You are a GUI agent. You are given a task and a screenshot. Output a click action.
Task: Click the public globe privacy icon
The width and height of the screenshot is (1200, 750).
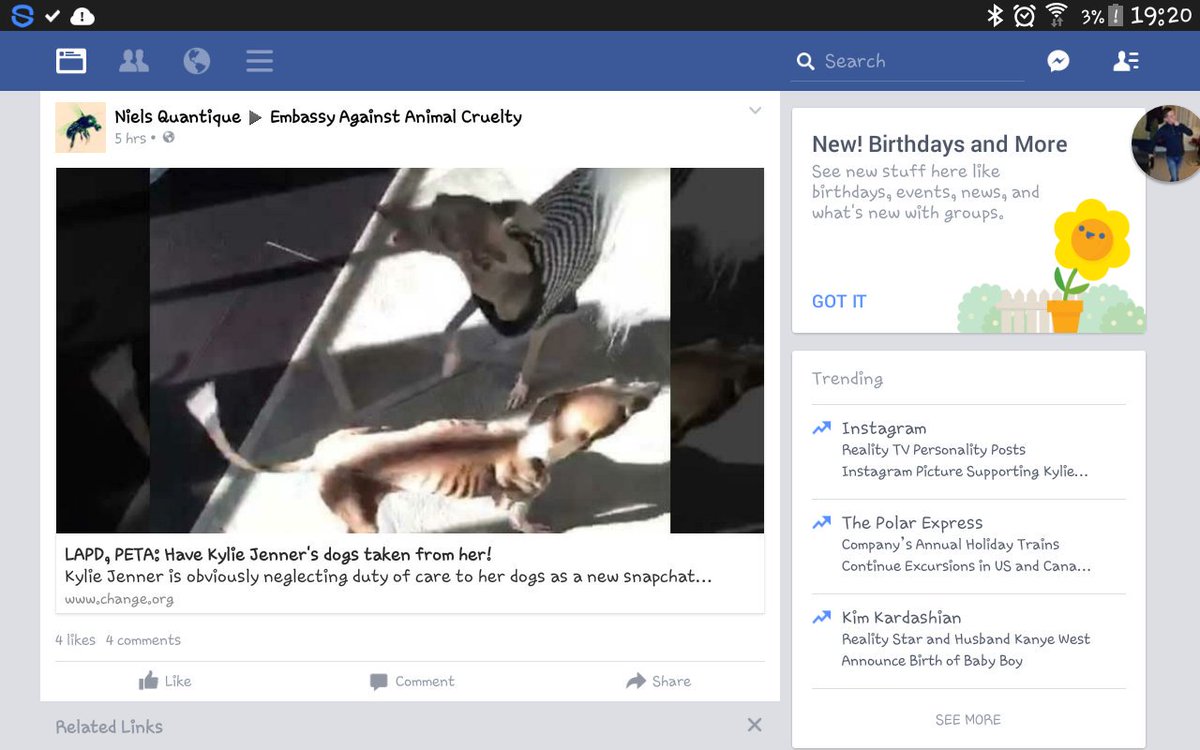point(169,138)
